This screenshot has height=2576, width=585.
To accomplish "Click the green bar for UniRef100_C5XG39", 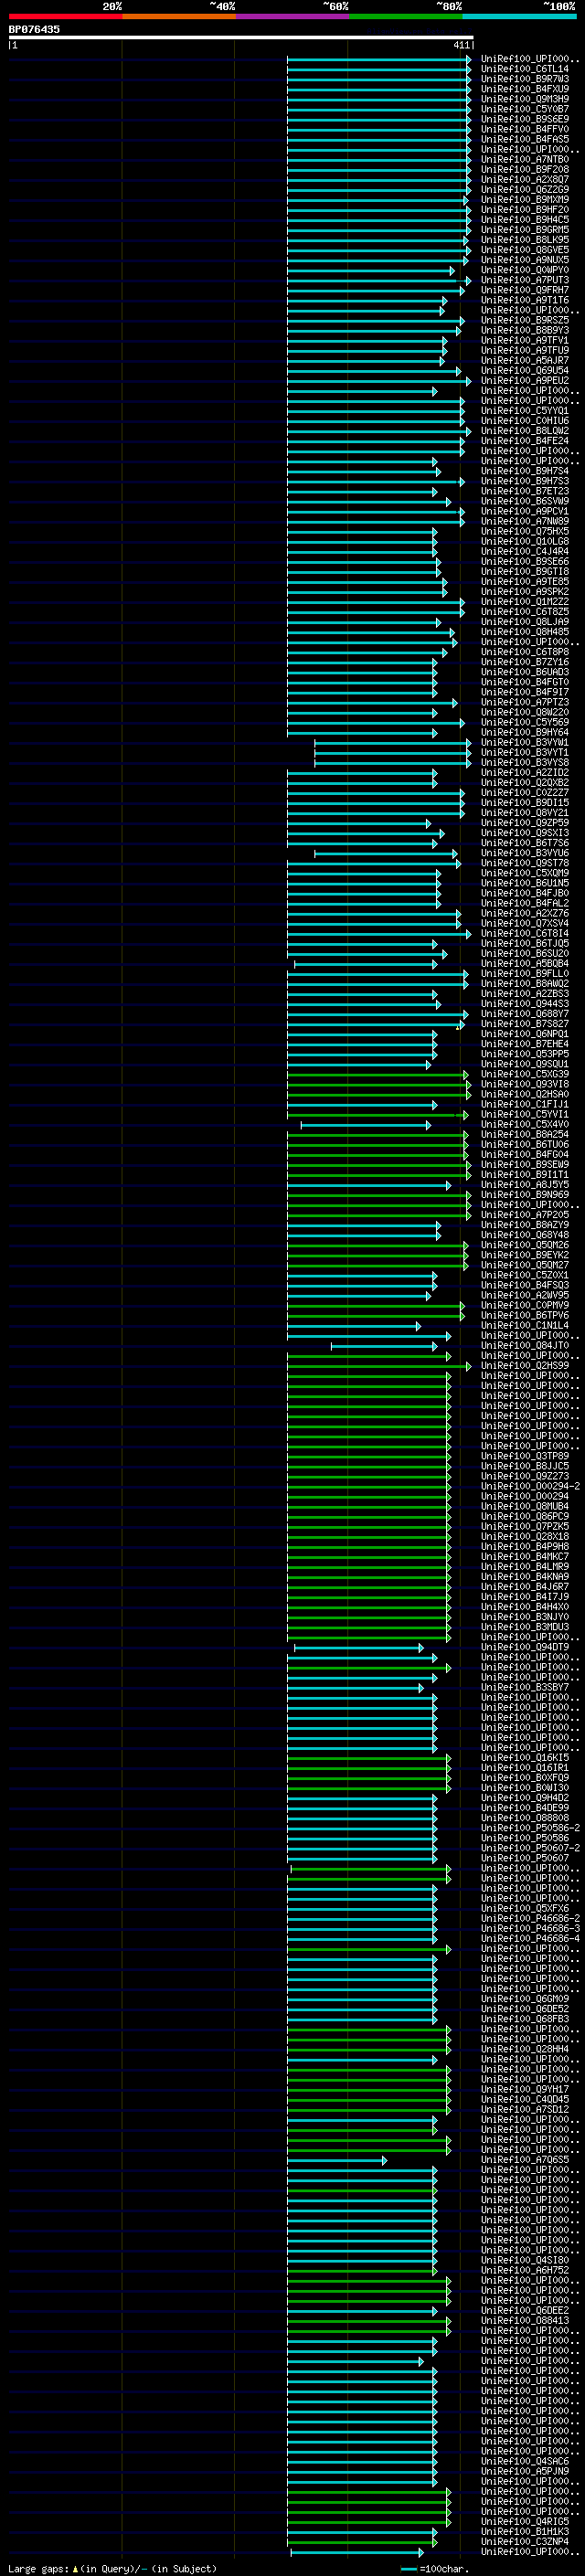I will [x=379, y=1074].
